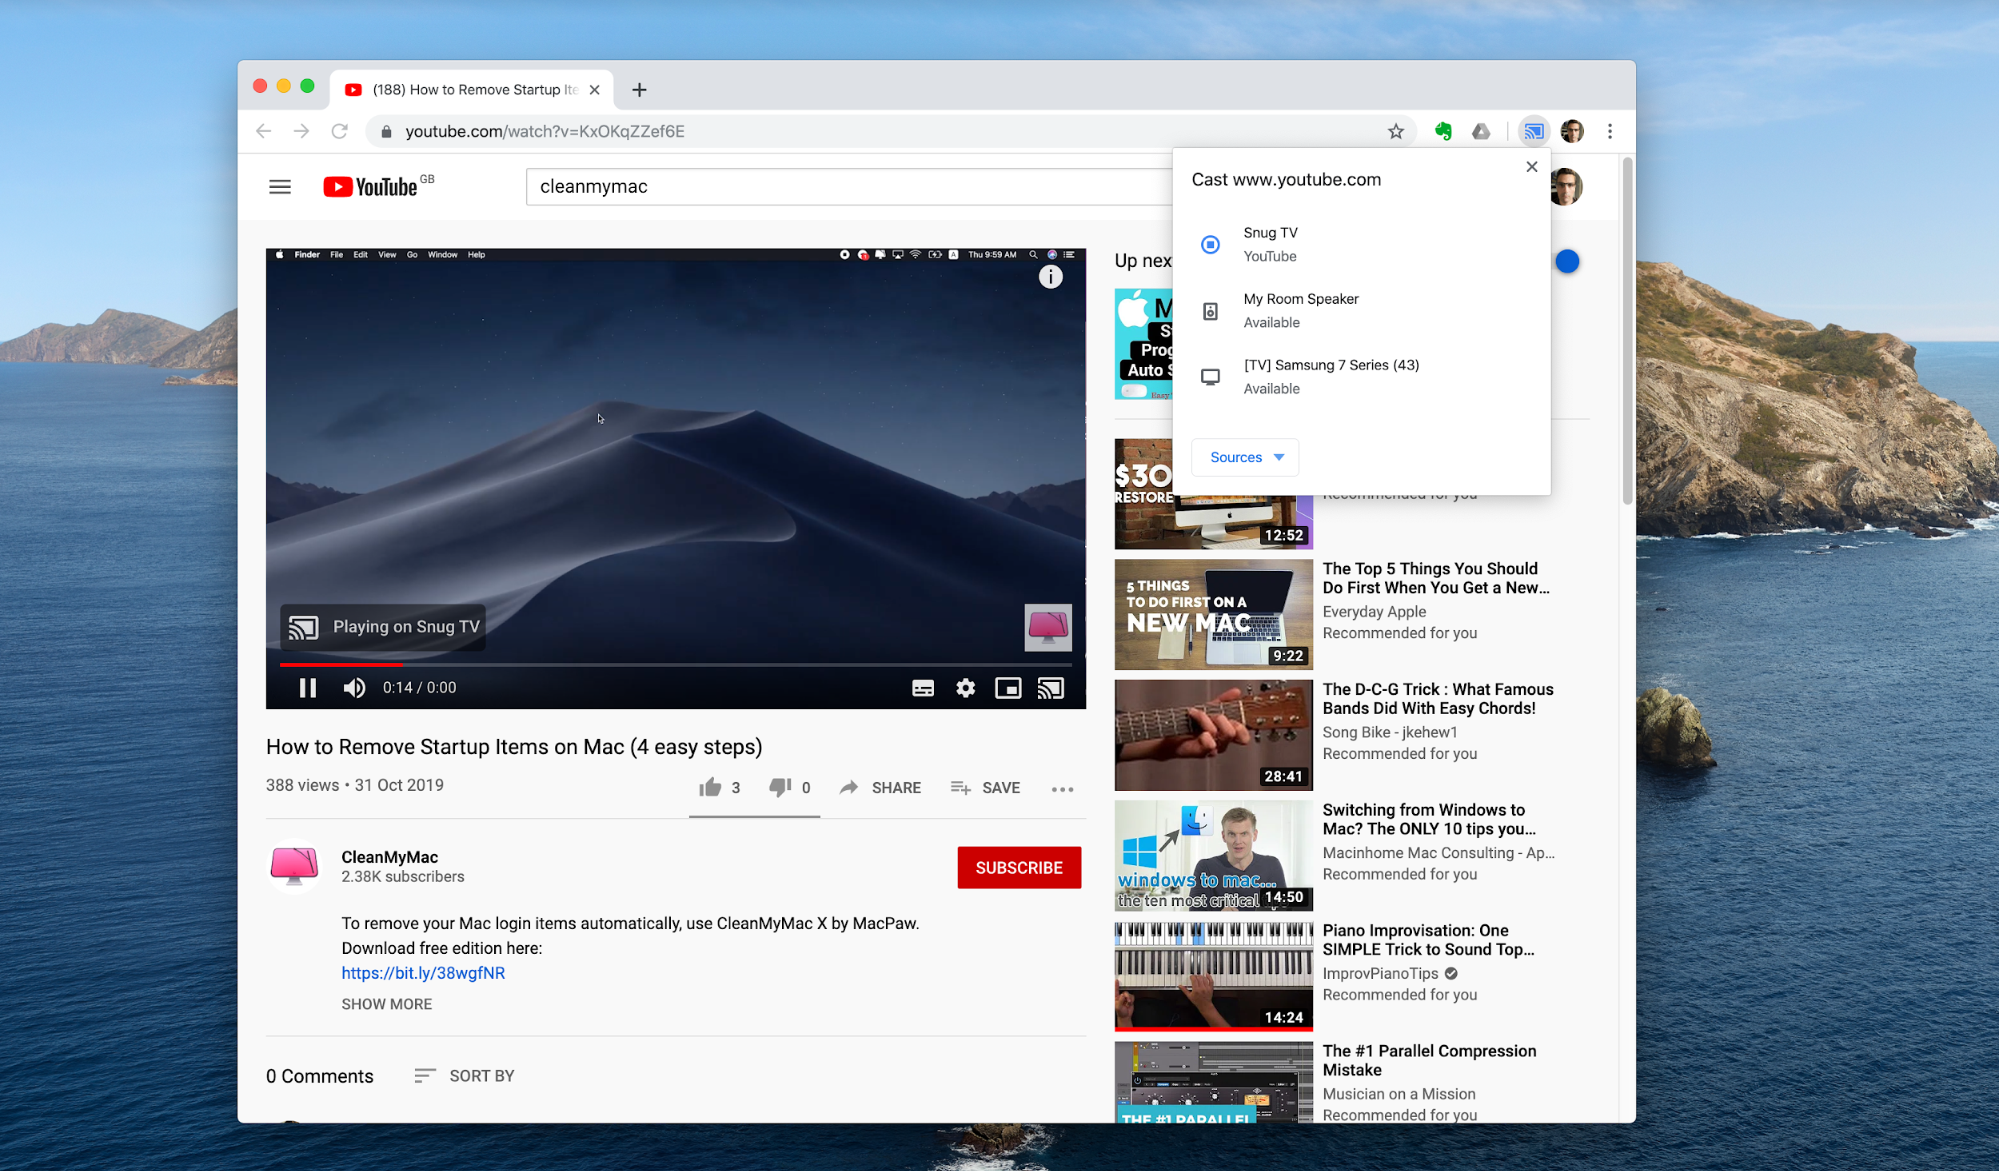This screenshot has width=1999, height=1172.
Task: Click the bookmark/star icon in address bar
Action: [1396, 131]
